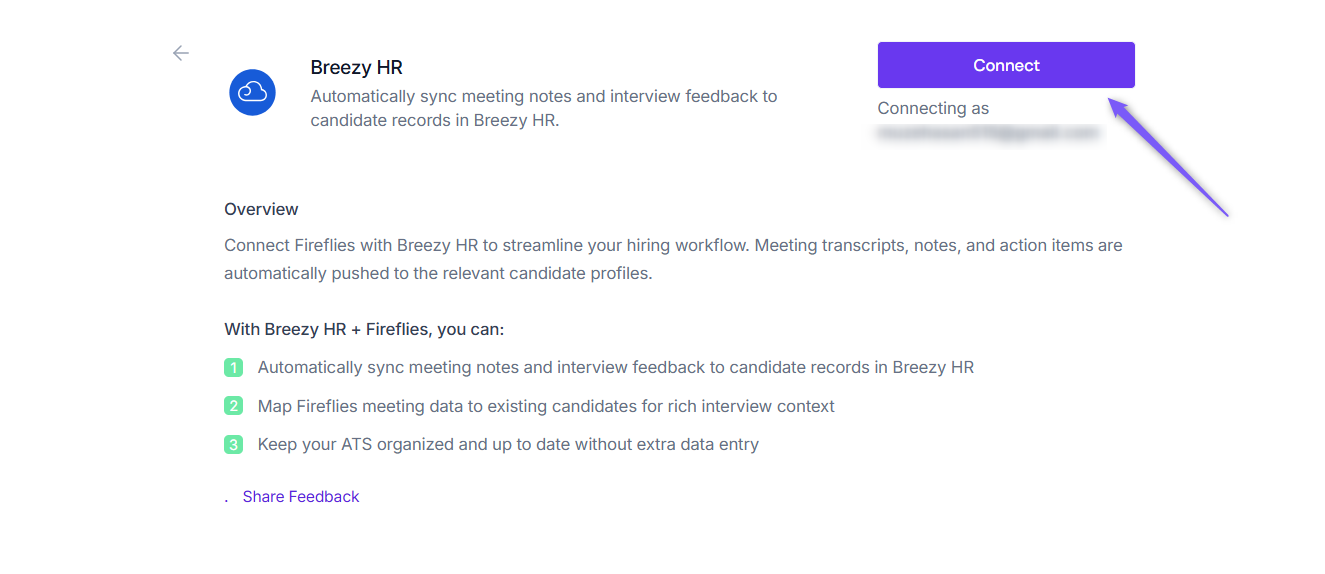
Task: Click the green number 3 badge
Action: [x=233, y=444]
